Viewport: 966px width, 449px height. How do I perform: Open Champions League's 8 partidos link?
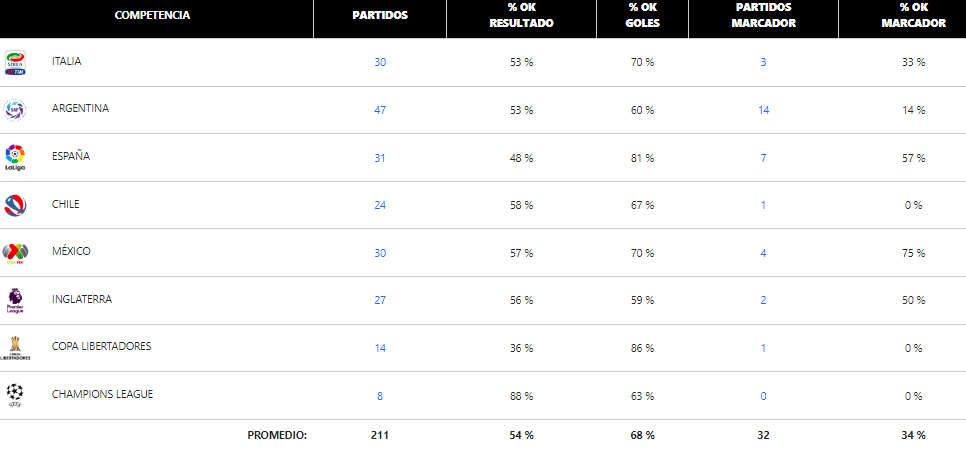coord(380,396)
